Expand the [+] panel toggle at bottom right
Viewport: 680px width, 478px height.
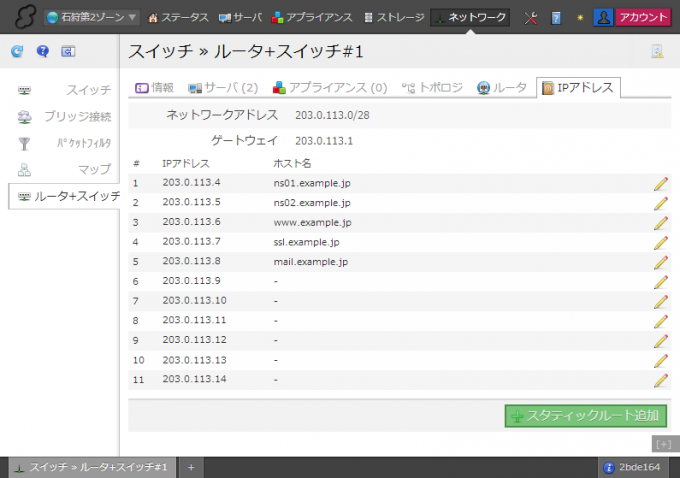pyautogui.click(x=662, y=442)
